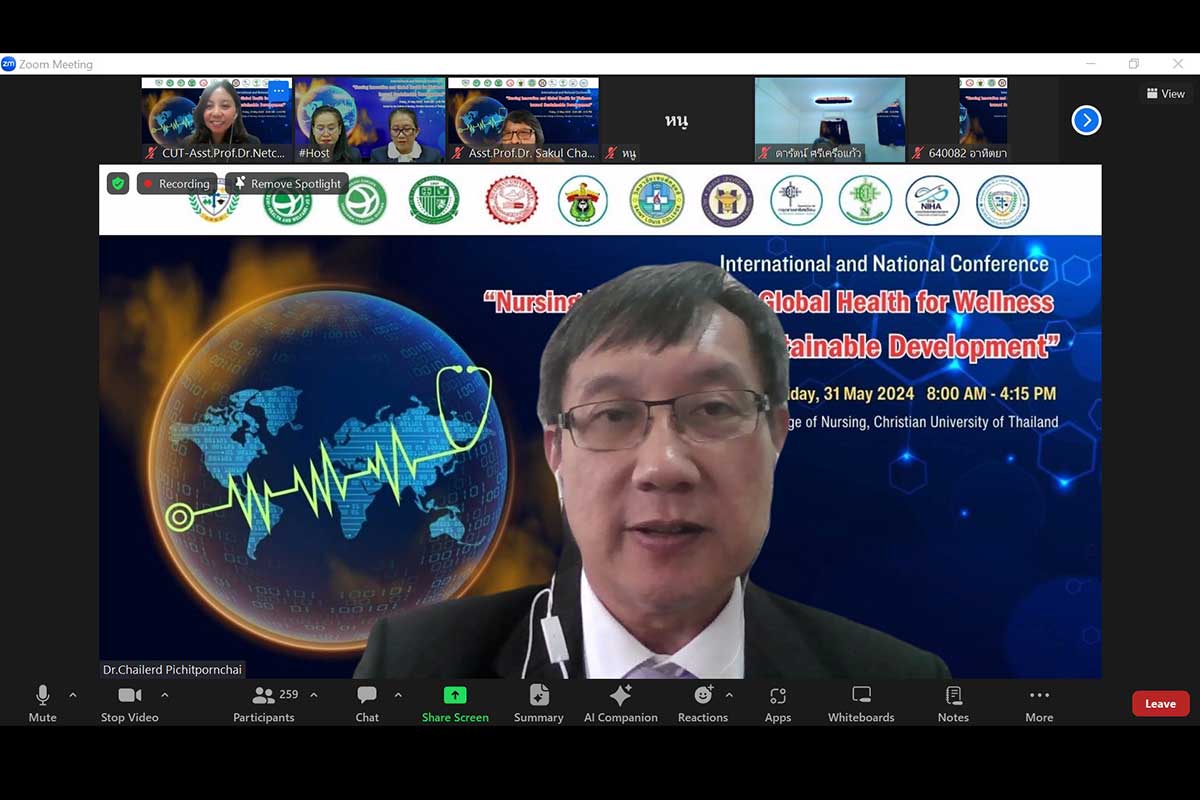Open the View layout menu
The width and height of the screenshot is (1200, 800).
pyautogui.click(x=1166, y=94)
